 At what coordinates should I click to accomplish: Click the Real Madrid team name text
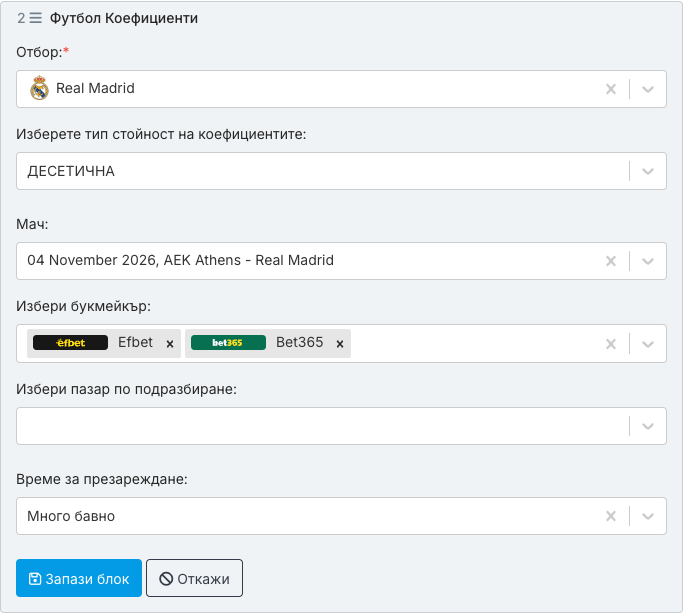95,88
